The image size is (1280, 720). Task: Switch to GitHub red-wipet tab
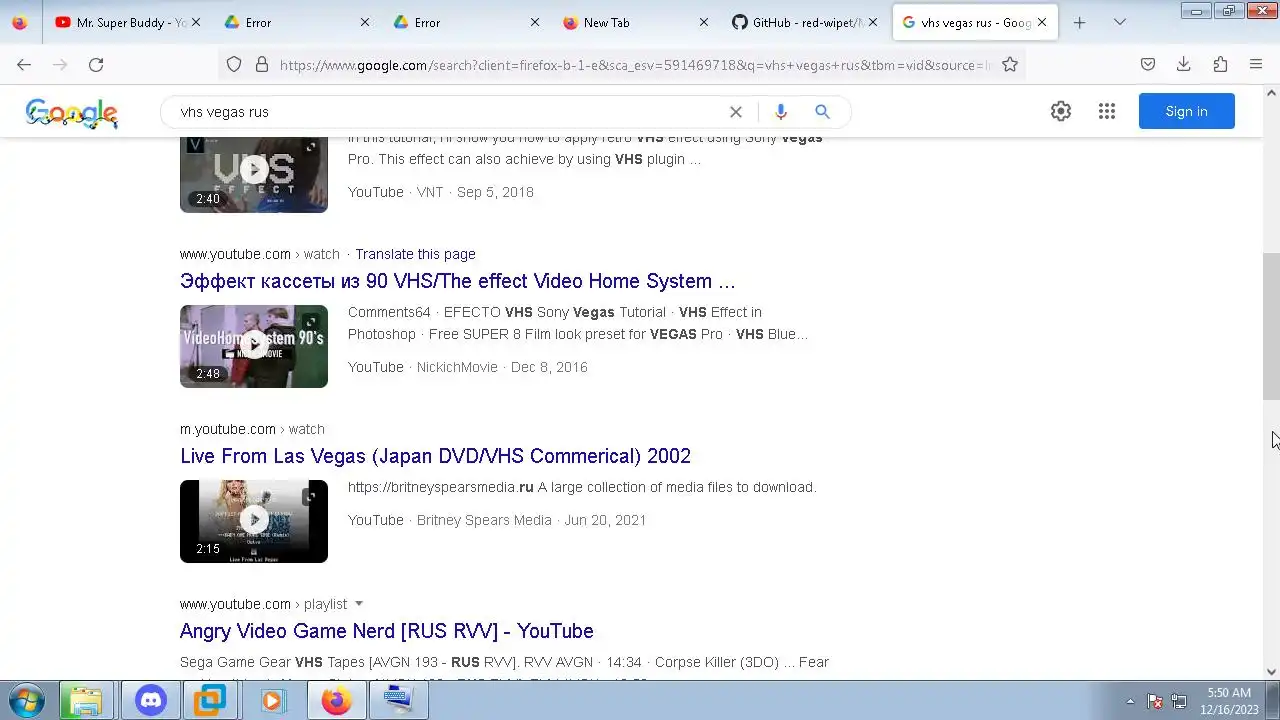coord(806,22)
